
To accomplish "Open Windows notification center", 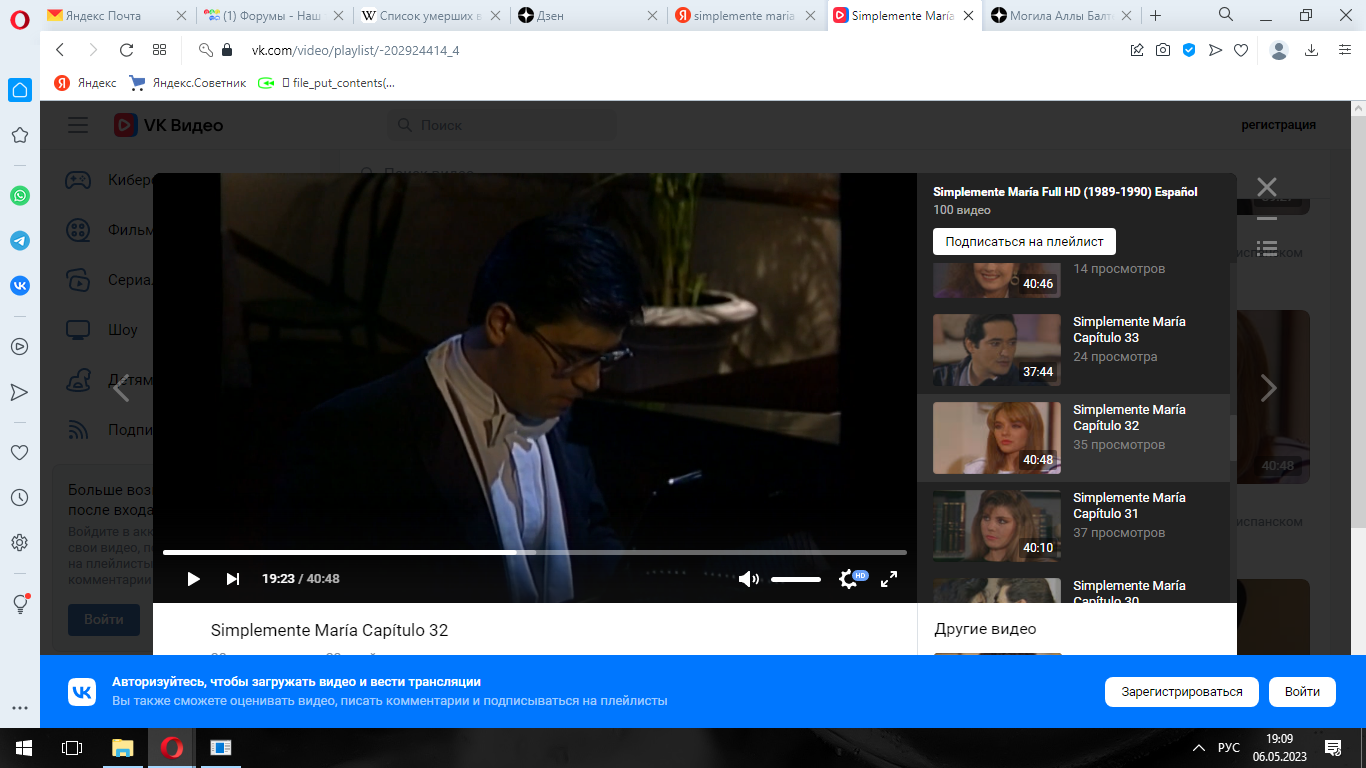I will pos(1333,747).
